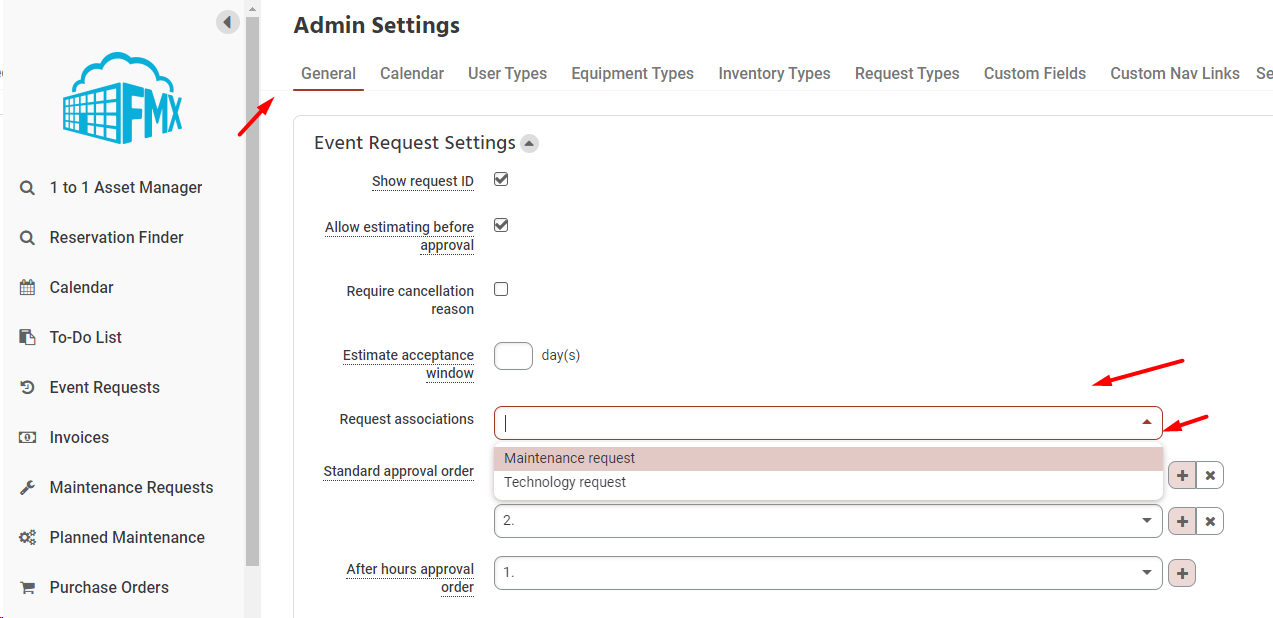Screen dimensions: 1273x618
Task: Open Planned Maintenance page
Action: pyautogui.click(x=127, y=537)
